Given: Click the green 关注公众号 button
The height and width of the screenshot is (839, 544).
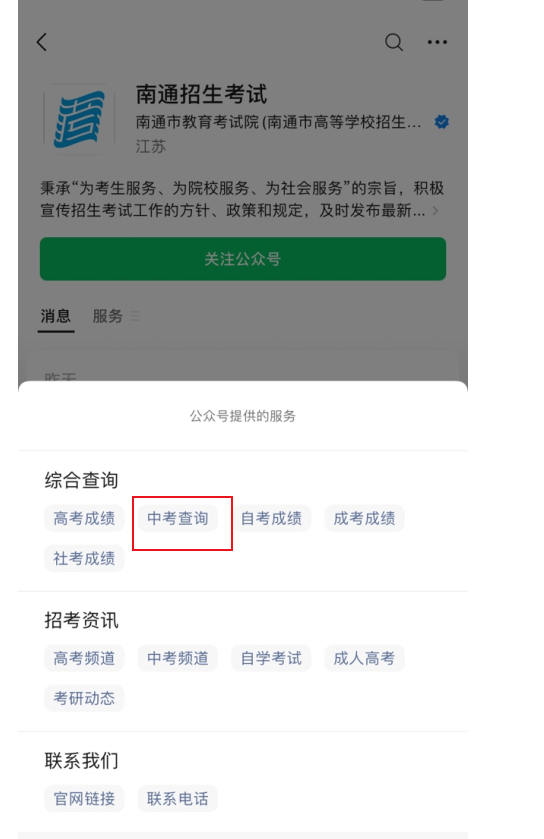Looking at the screenshot, I should pos(243,259).
